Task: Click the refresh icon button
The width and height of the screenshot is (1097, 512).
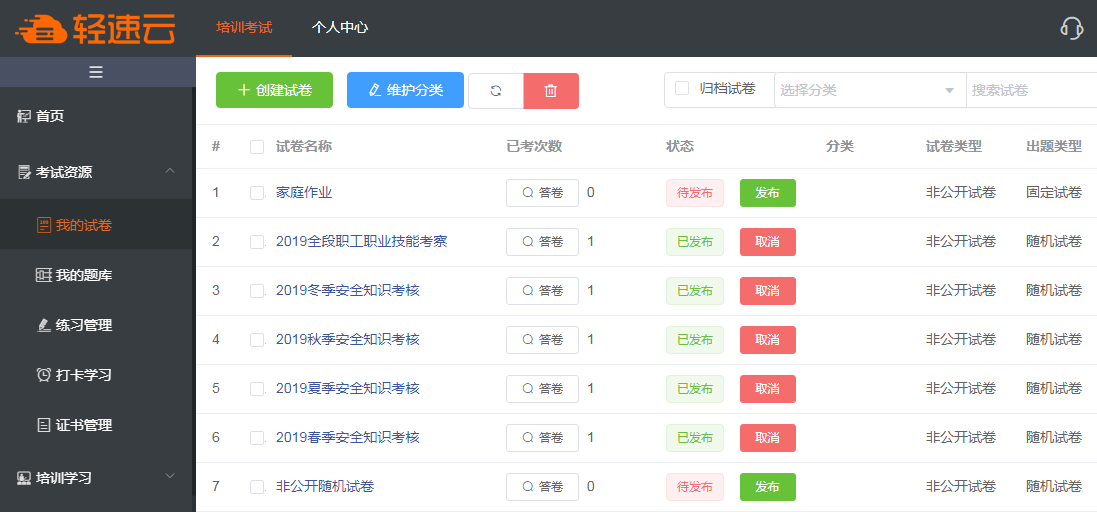Action: click(x=496, y=91)
